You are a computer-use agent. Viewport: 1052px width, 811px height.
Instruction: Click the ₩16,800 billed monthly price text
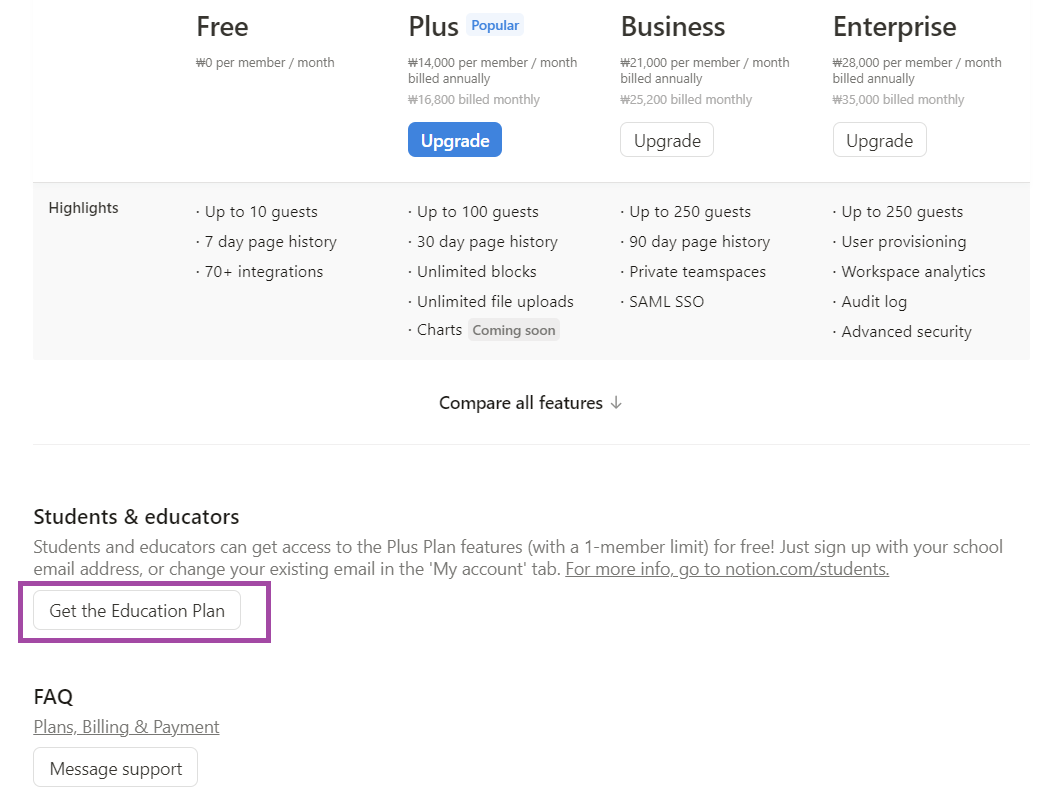click(473, 99)
